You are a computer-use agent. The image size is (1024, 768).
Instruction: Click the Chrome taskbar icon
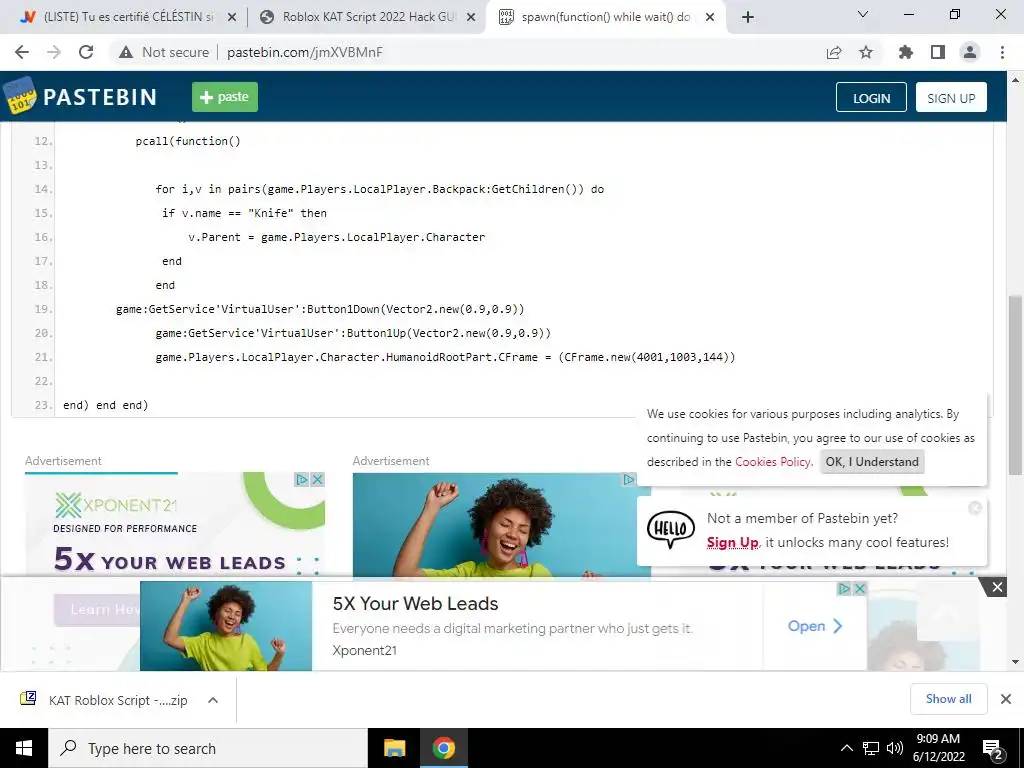pos(443,748)
